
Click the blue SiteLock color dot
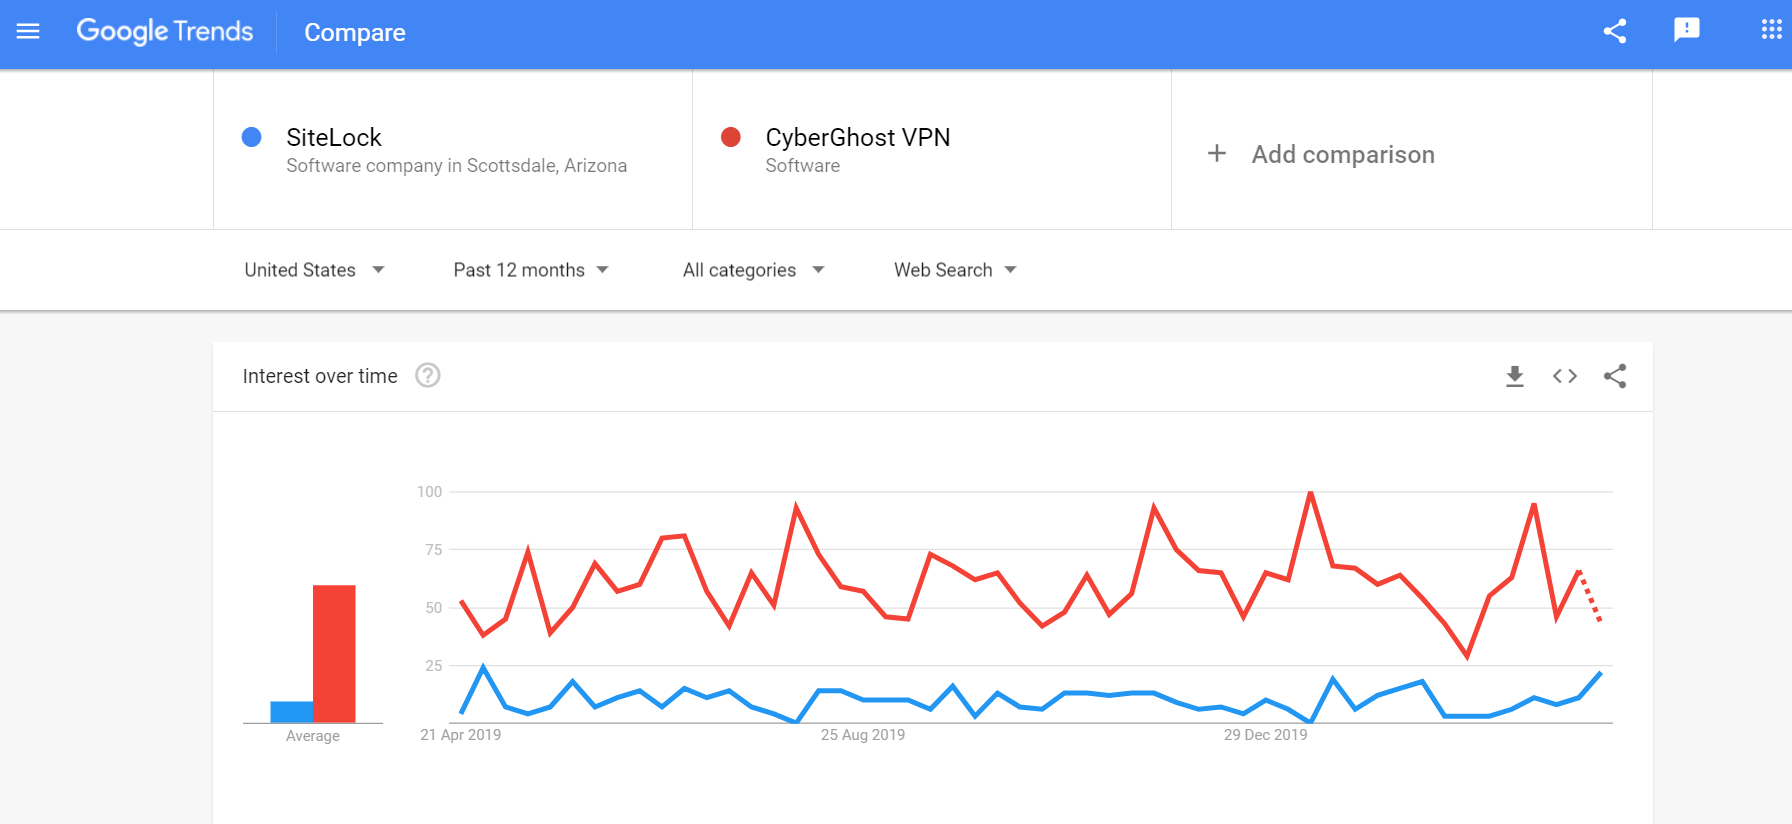pyautogui.click(x=252, y=137)
